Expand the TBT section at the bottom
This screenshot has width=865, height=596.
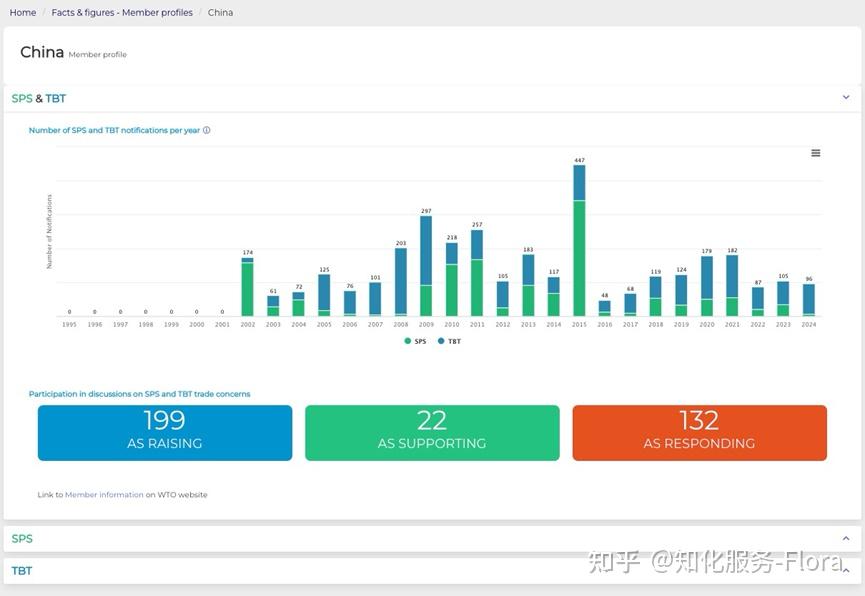[845, 570]
